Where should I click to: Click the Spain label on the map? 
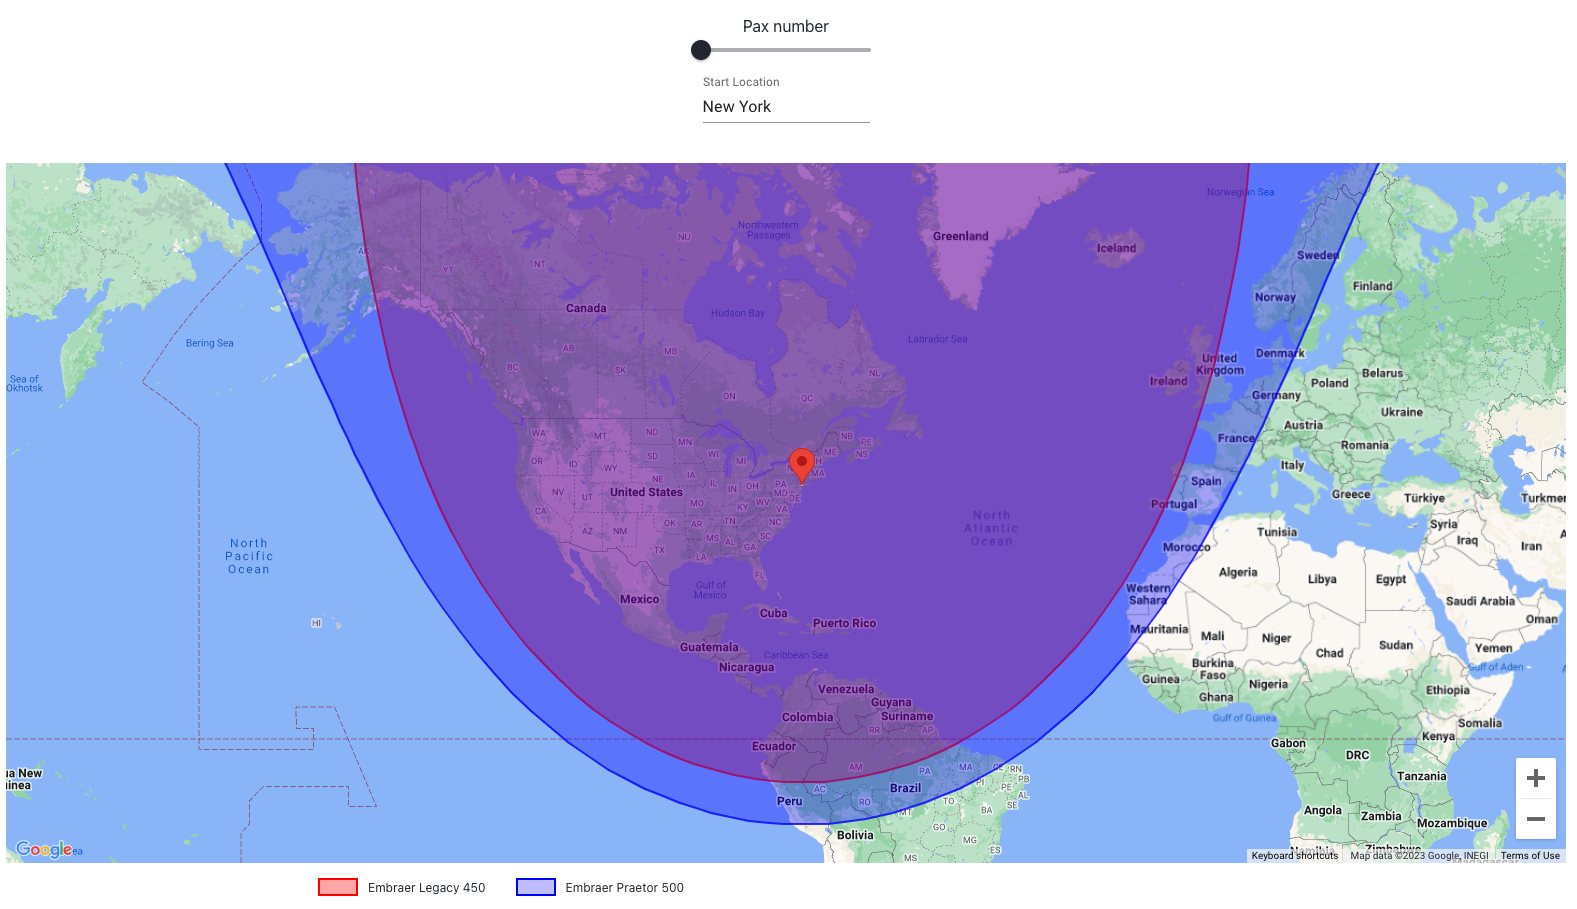coord(1206,482)
